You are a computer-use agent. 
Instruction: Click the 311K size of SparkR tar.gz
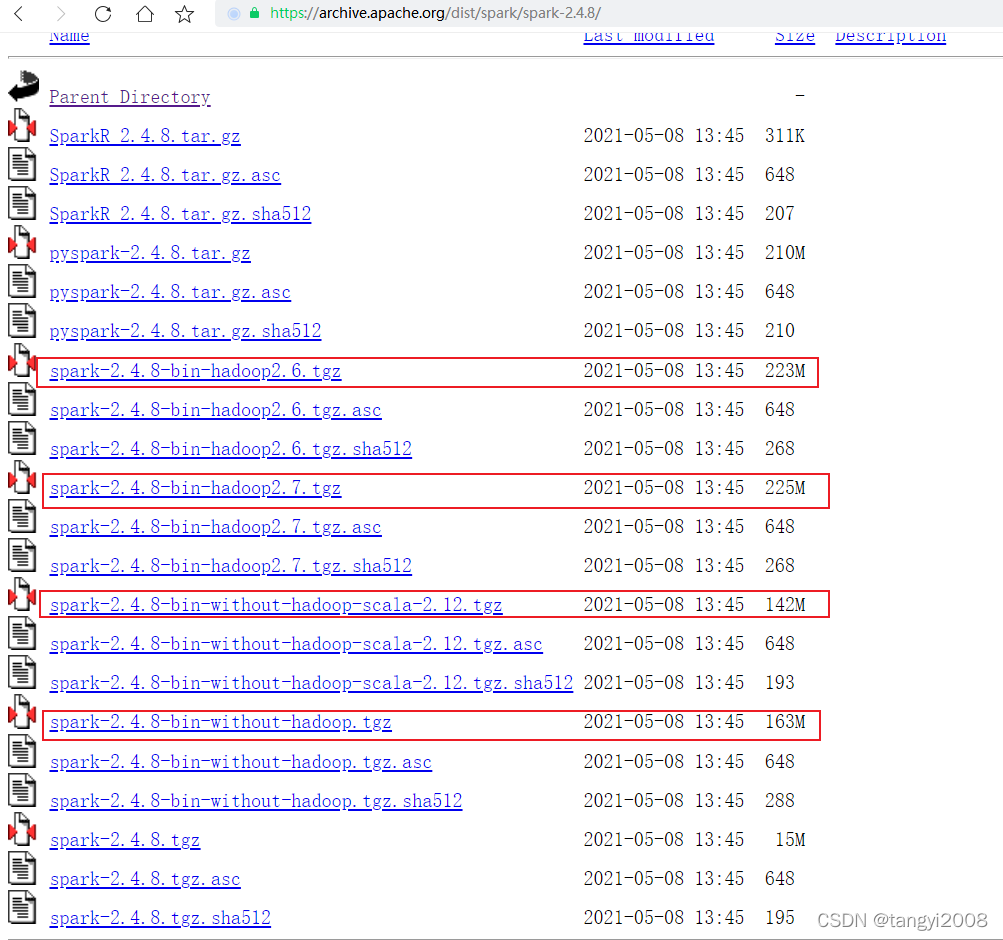[x=785, y=136]
